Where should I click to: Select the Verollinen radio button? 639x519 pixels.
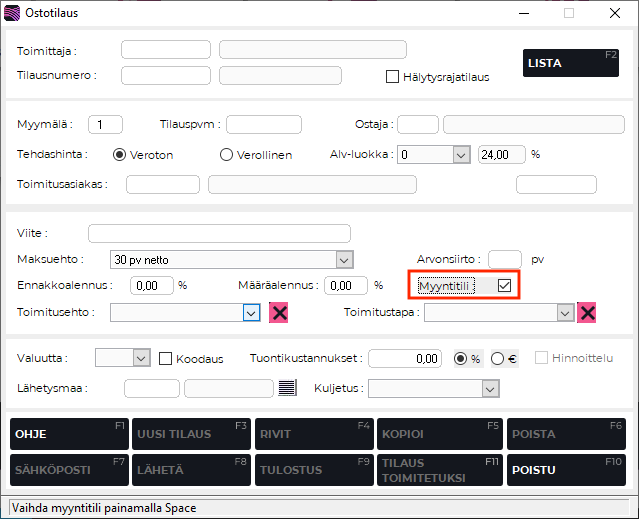[x=226, y=155]
